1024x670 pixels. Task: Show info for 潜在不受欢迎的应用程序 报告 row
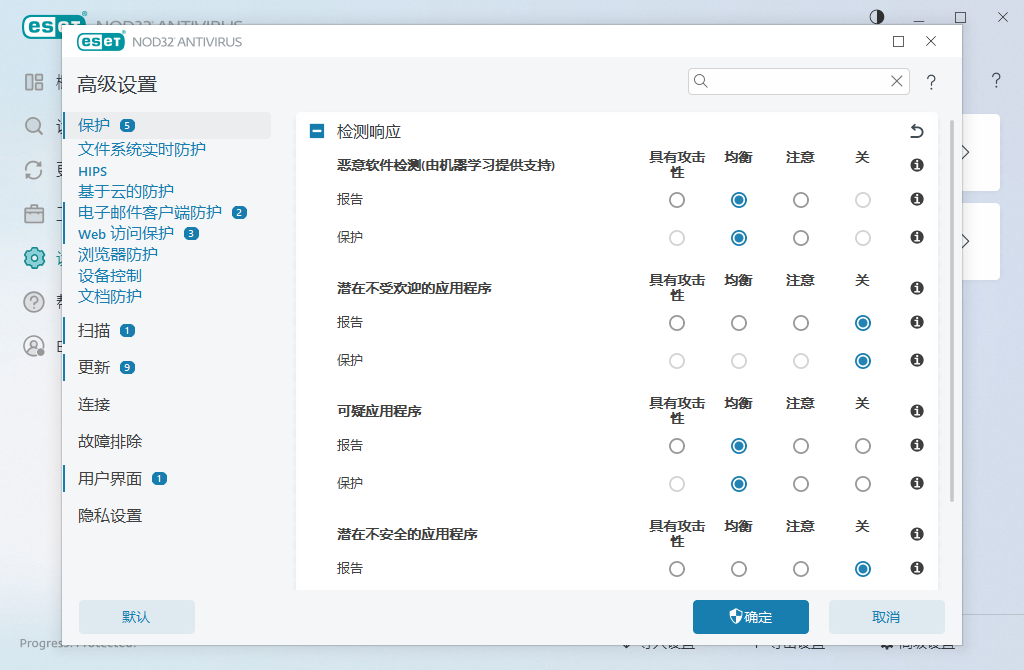917,322
